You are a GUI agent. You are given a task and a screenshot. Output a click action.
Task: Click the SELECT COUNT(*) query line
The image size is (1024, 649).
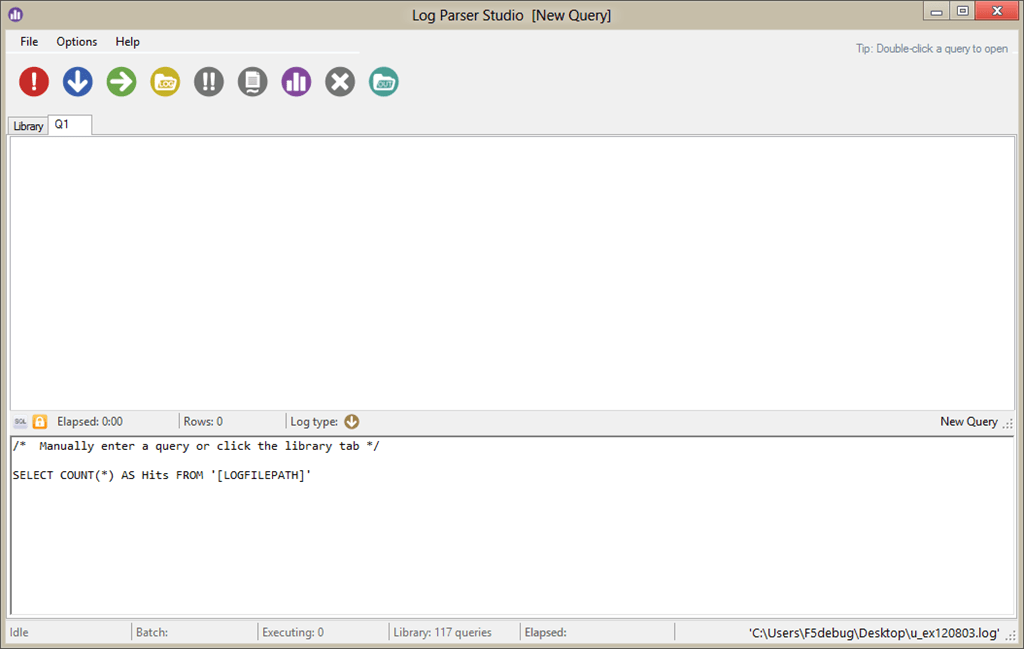[x=161, y=475]
